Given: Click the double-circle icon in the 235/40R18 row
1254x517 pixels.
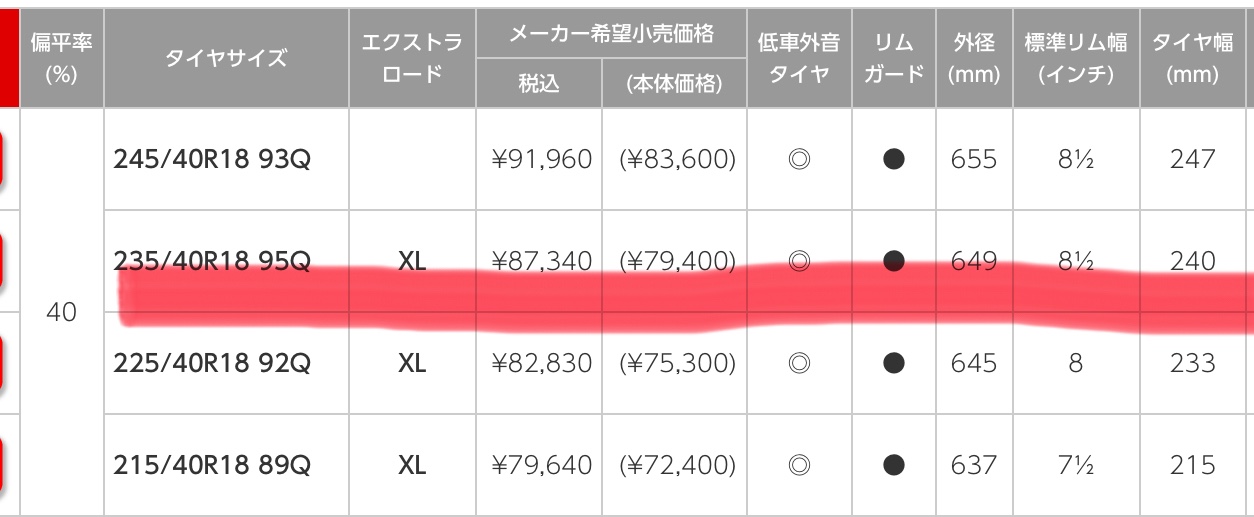Looking at the screenshot, I should (x=798, y=261).
